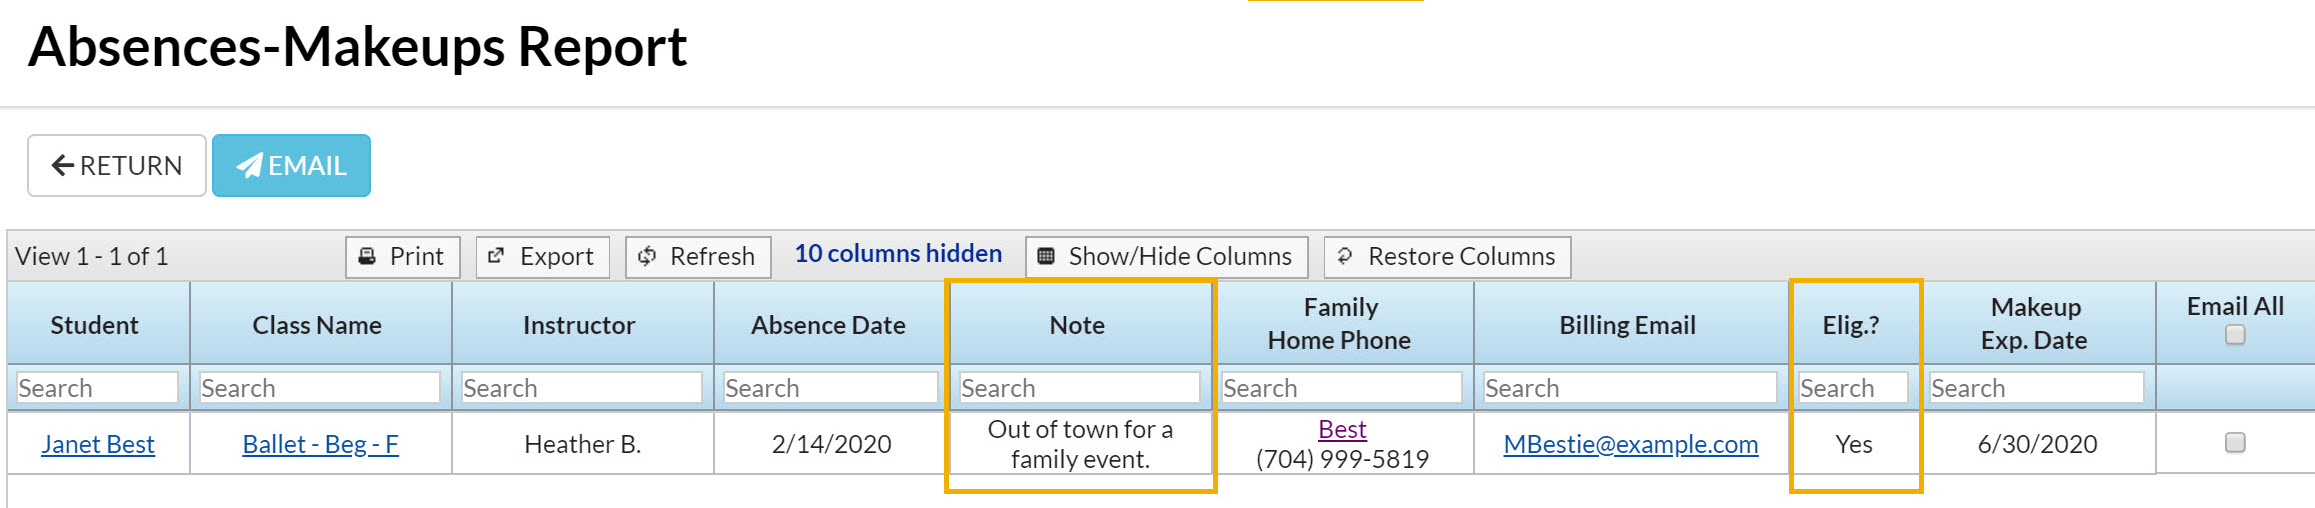
Task: Click the MBestie@example.com email link
Action: [x=1630, y=444]
